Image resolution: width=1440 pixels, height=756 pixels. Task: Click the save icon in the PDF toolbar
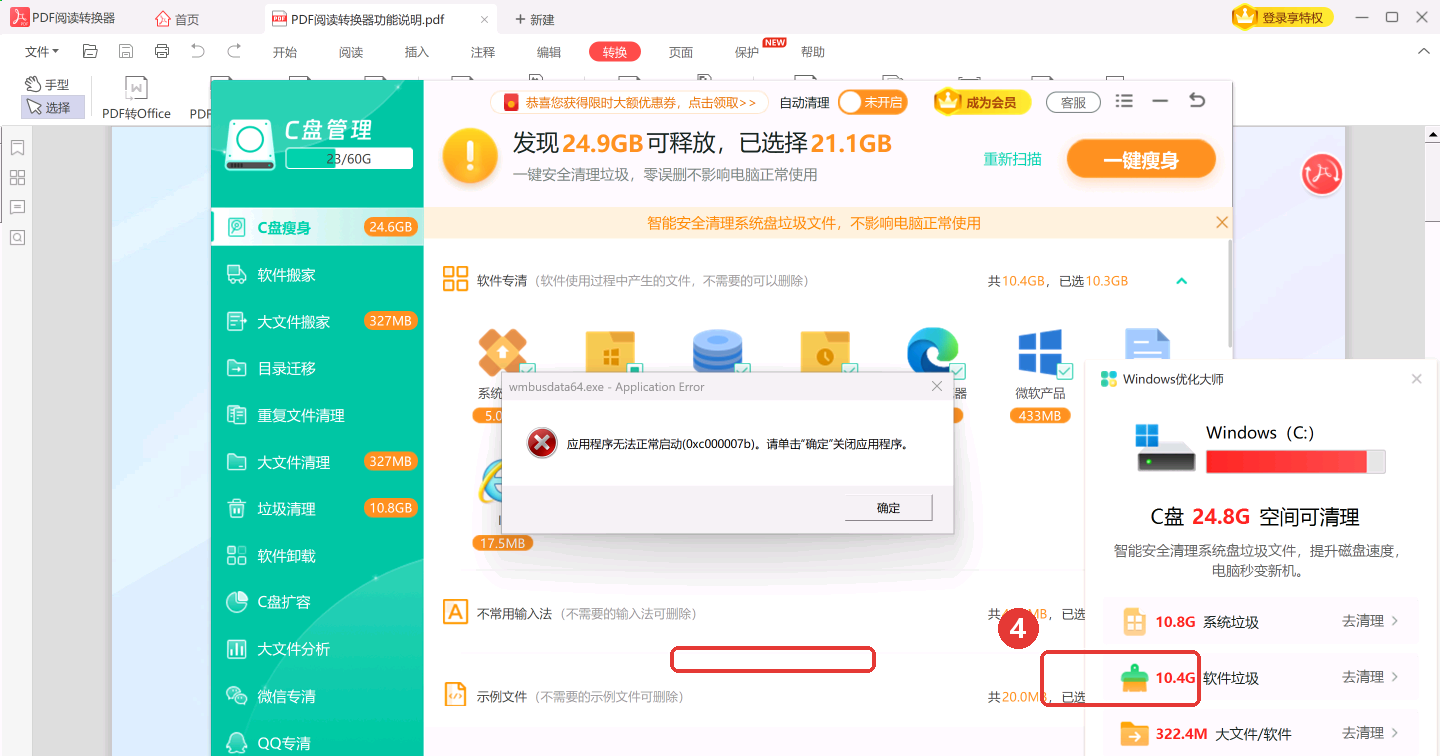click(126, 52)
